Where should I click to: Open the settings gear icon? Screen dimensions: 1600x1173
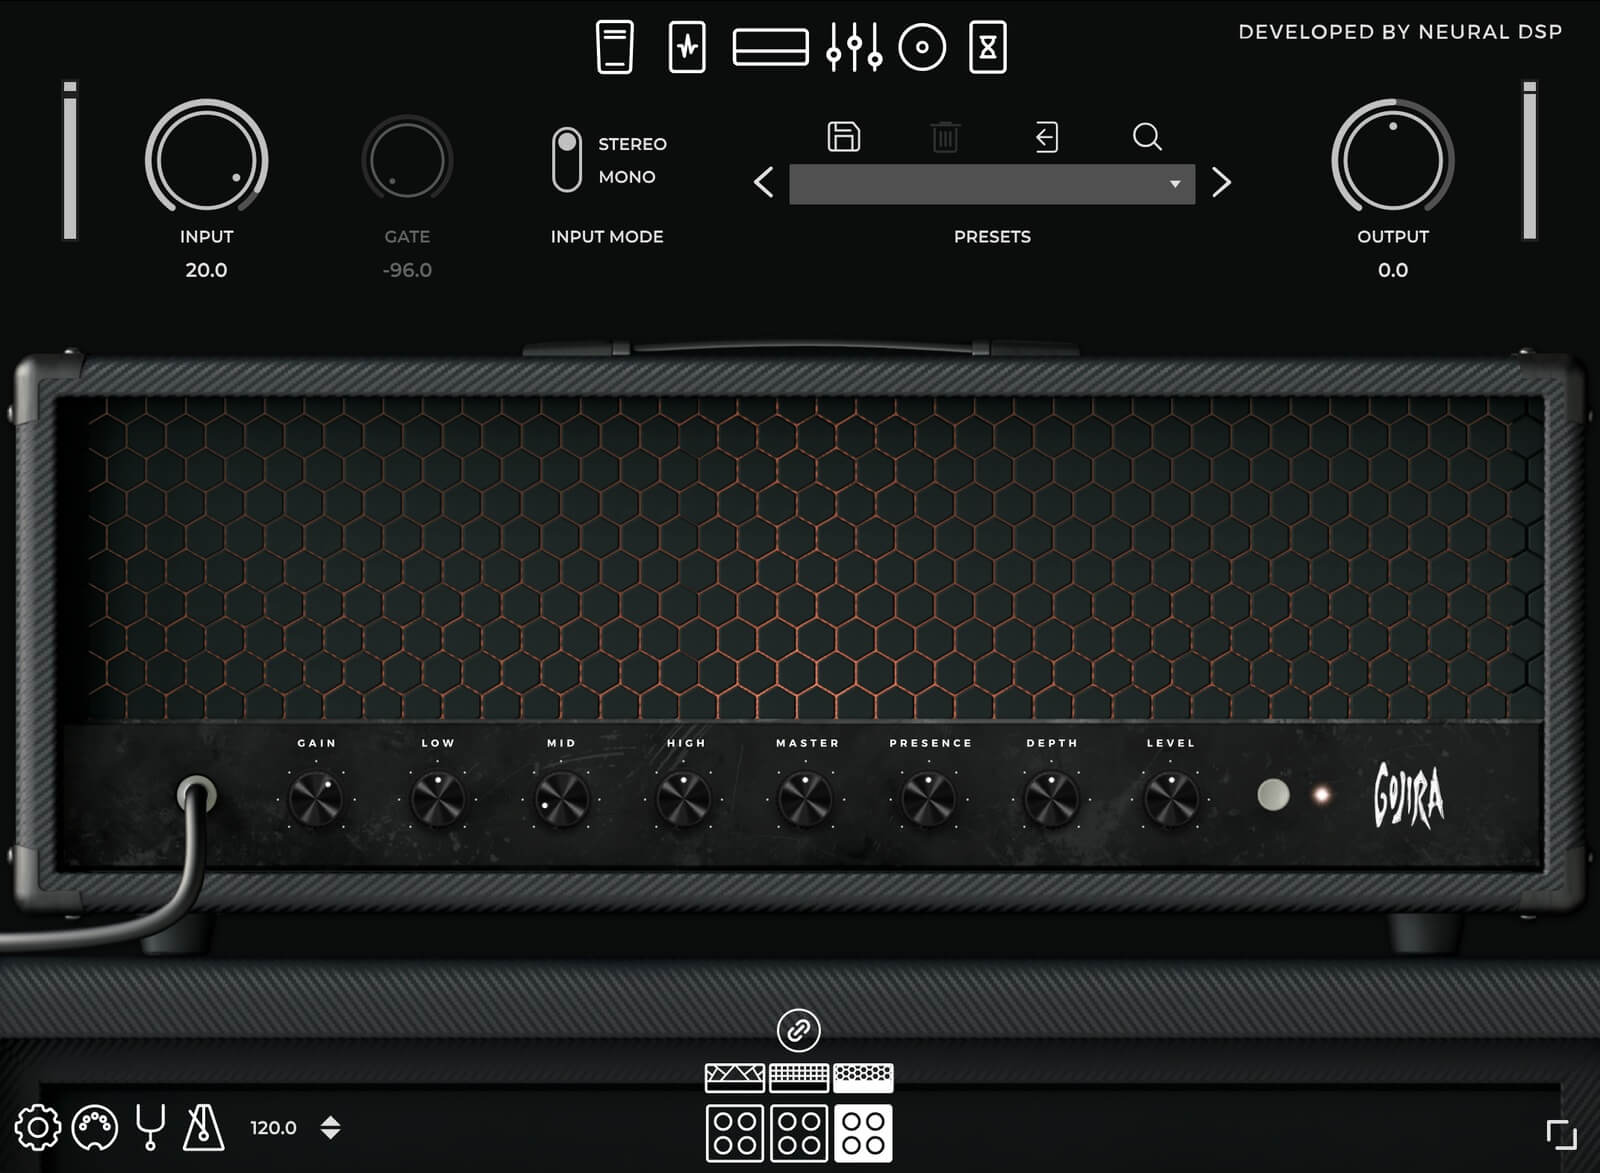pyautogui.click(x=38, y=1128)
